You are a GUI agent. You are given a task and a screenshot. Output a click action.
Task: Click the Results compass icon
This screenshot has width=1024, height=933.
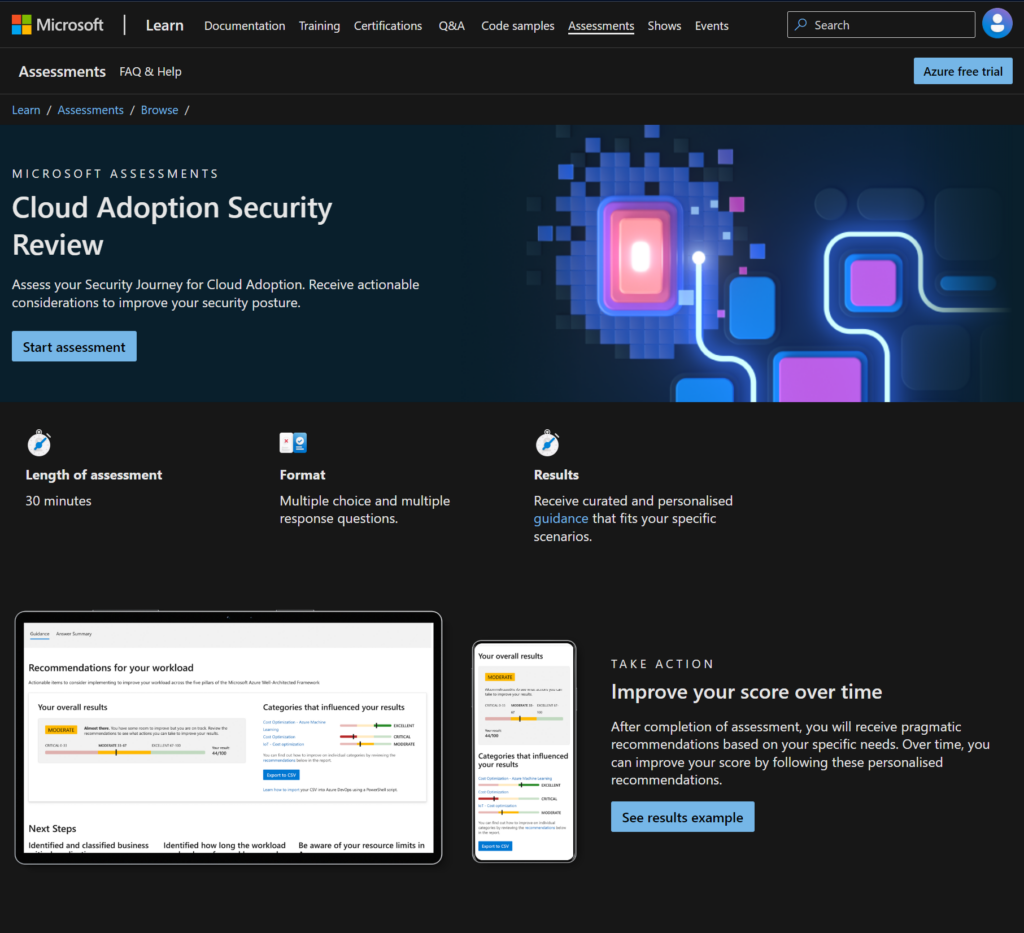(549, 442)
